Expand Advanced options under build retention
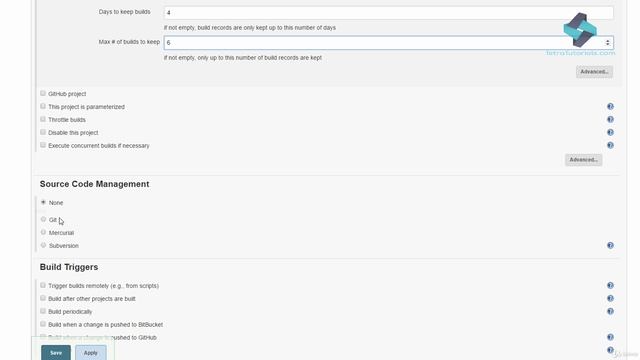The height and width of the screenshot is (360, 640). click(x=594, y=72)
